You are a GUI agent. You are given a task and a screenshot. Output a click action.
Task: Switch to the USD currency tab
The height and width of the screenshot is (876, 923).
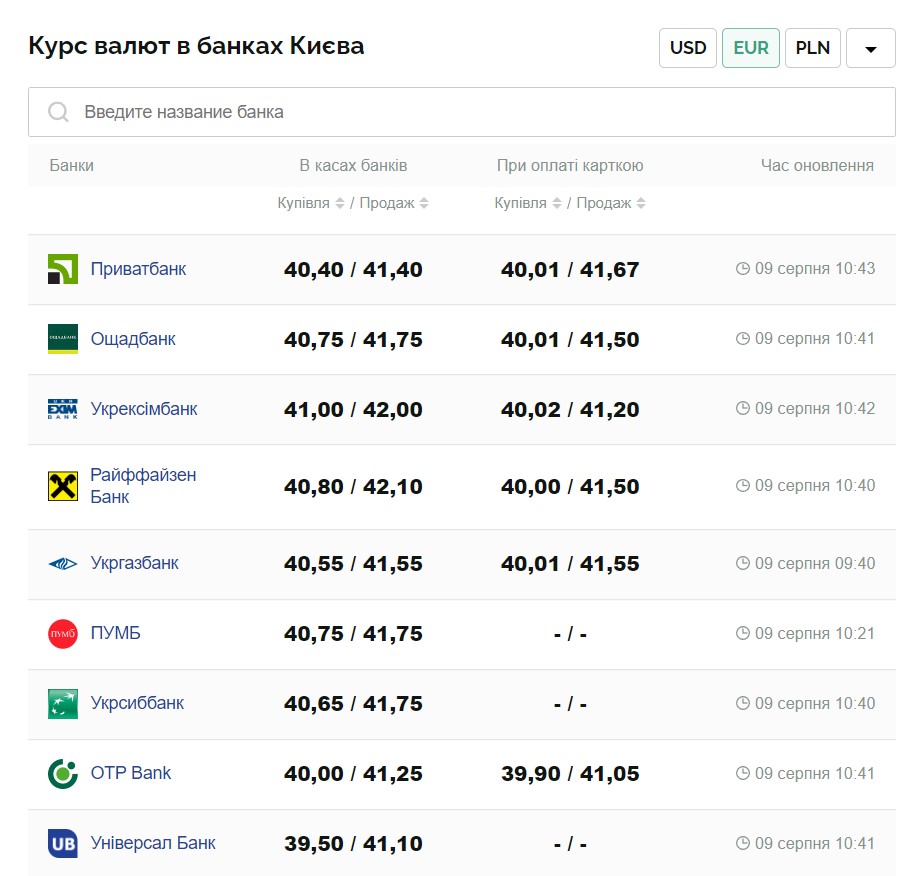(688, 48)
